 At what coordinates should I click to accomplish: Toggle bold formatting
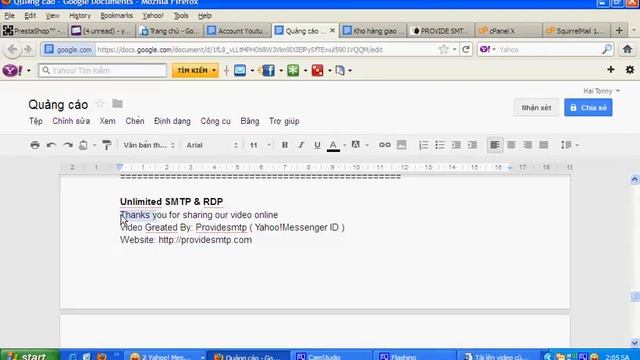click(285, 145)
